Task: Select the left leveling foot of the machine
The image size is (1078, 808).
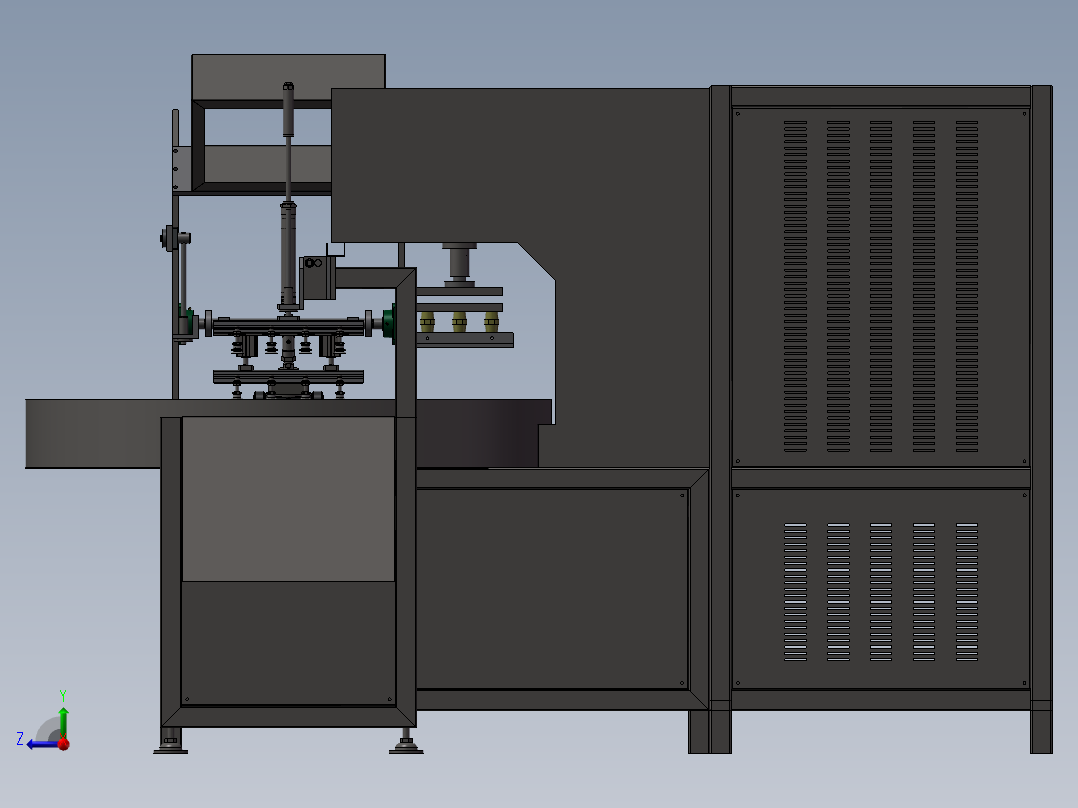Action: click(x=170, y=741)
